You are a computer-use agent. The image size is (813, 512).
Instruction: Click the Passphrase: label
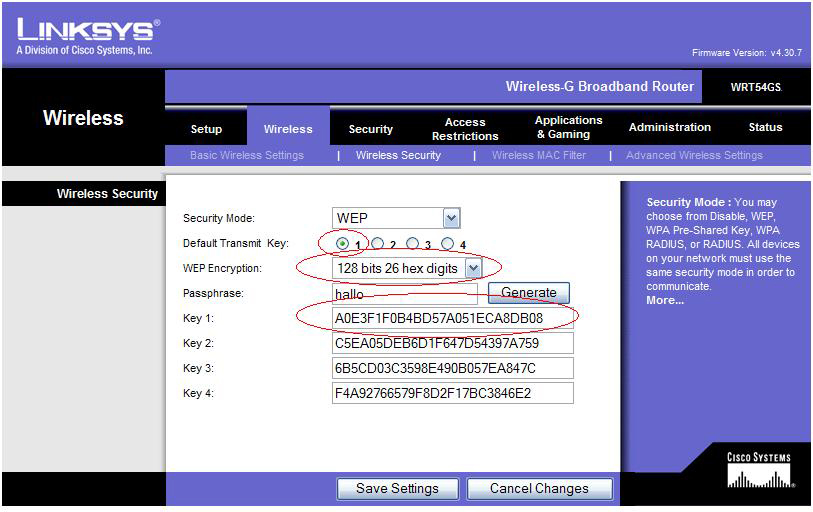coord(213,293)
